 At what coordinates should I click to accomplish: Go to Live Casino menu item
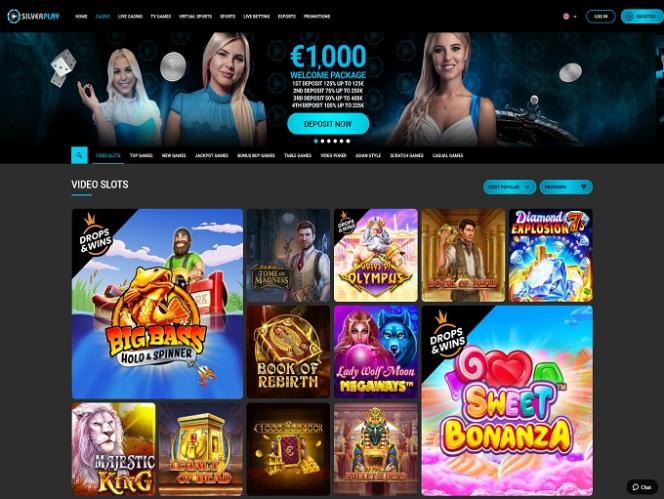130,17
